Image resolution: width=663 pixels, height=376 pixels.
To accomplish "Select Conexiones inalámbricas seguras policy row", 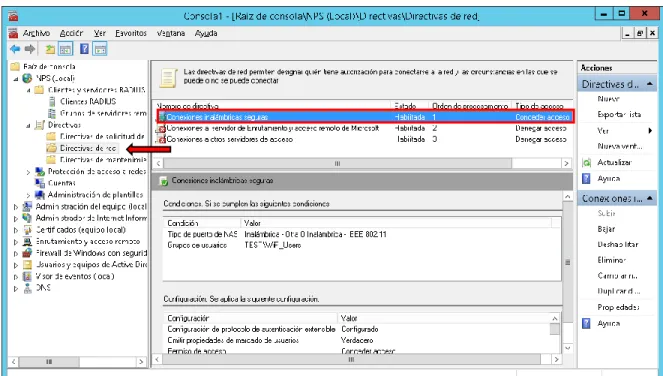I will (365, 117).
